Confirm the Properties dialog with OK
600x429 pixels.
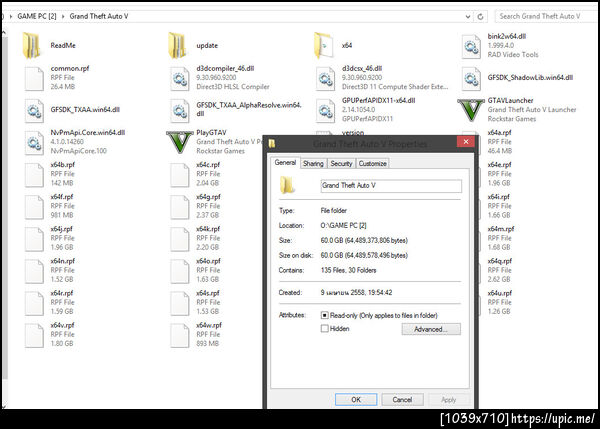tap(356, 400)
